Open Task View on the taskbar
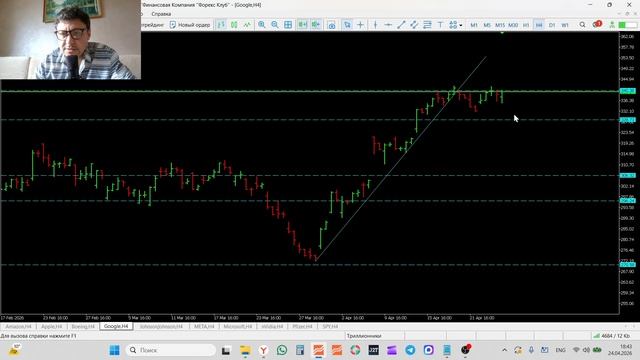 pyautogui.click(x=226, y=350)
